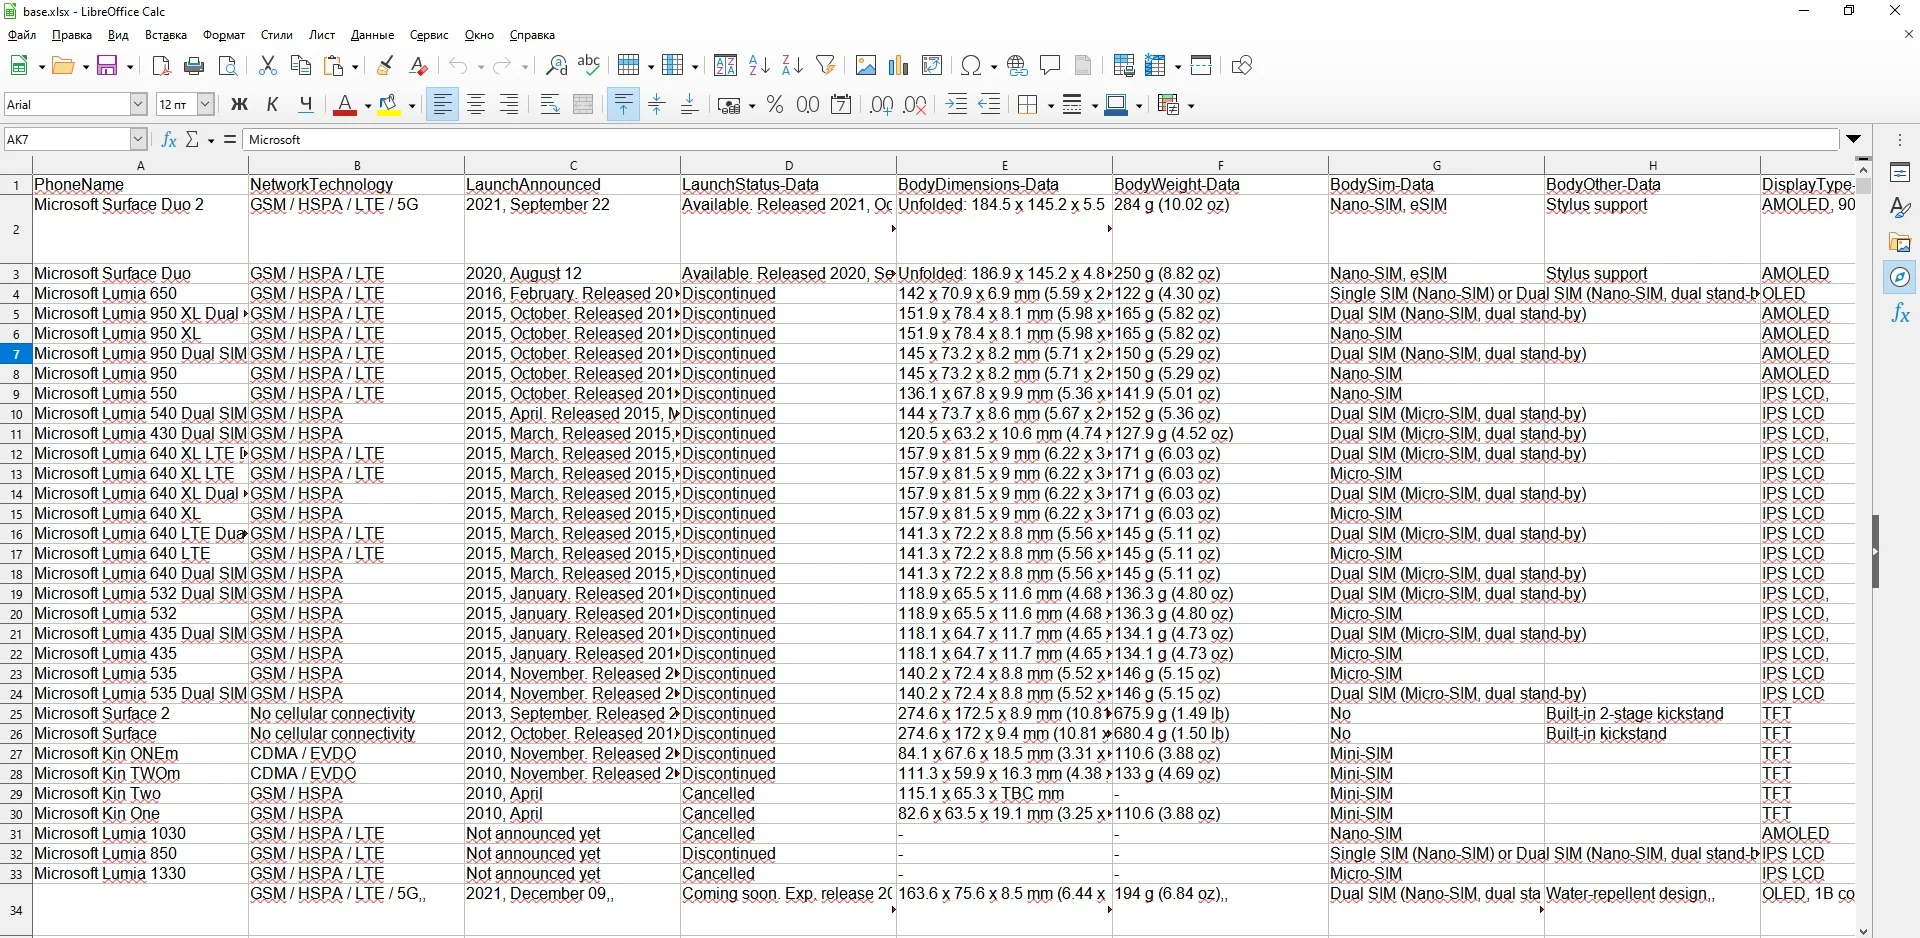Click the Formula equals sign button
The height and width of the screenshot is (938, 1920).
[x=229, y=140]
